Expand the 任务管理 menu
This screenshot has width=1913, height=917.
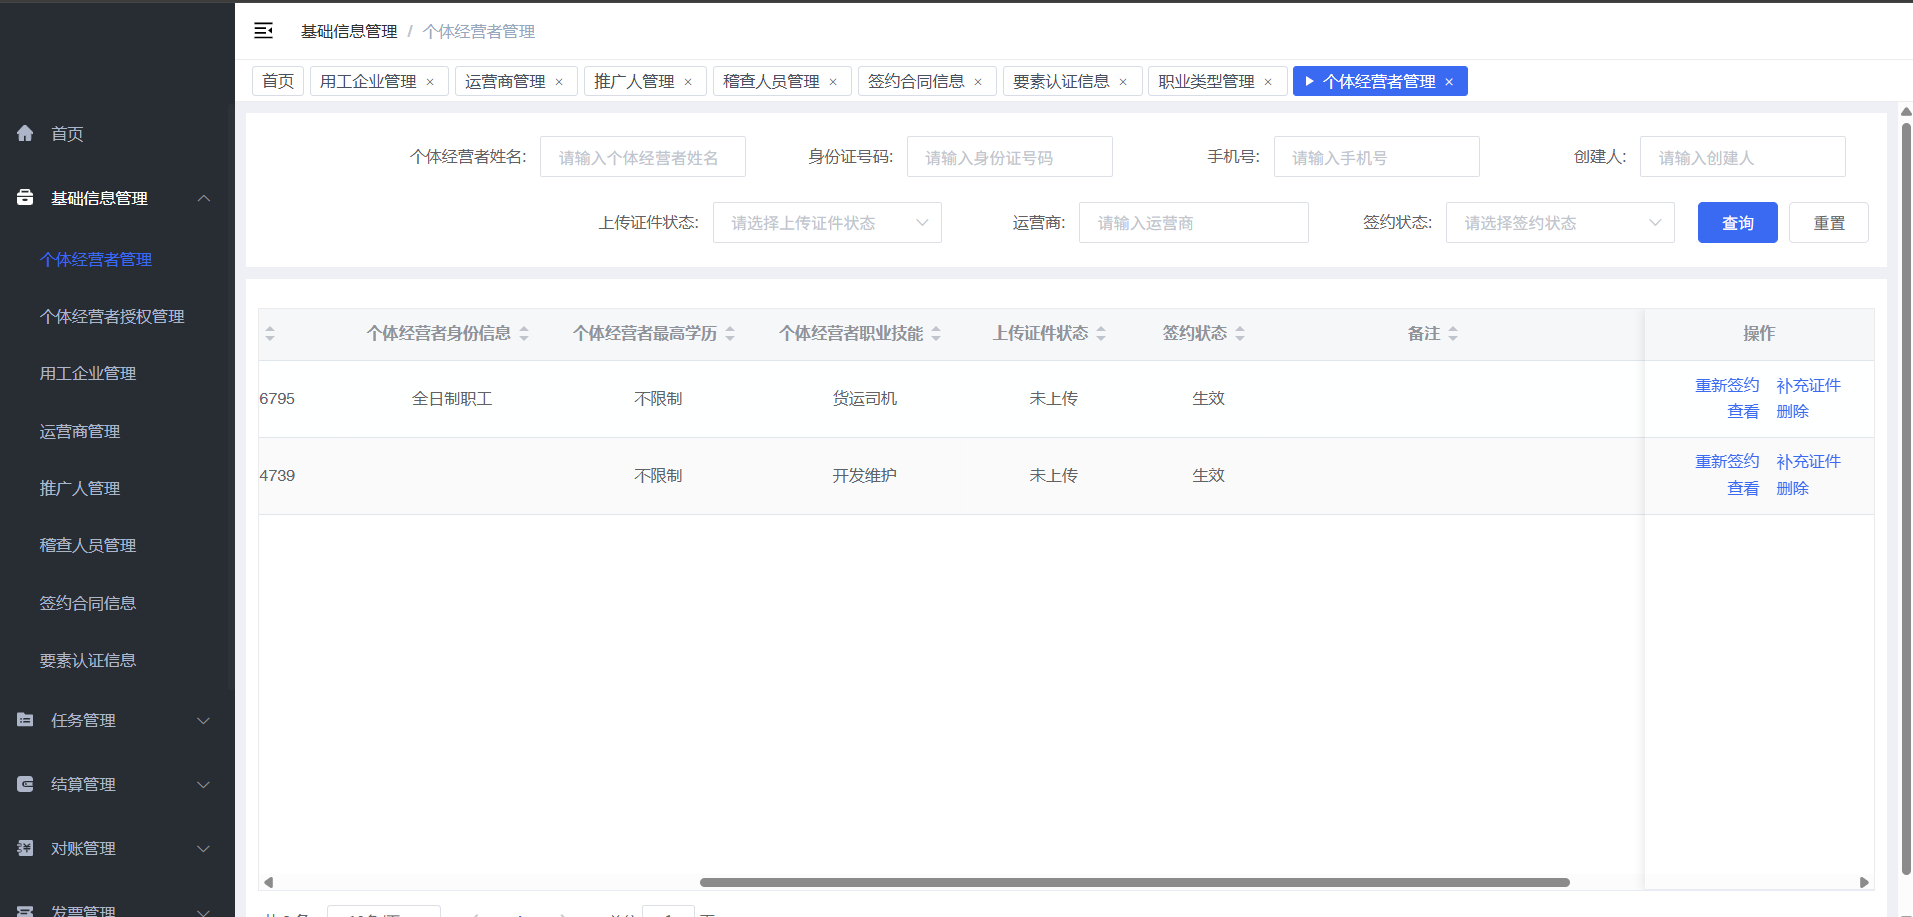click(117, 720)
